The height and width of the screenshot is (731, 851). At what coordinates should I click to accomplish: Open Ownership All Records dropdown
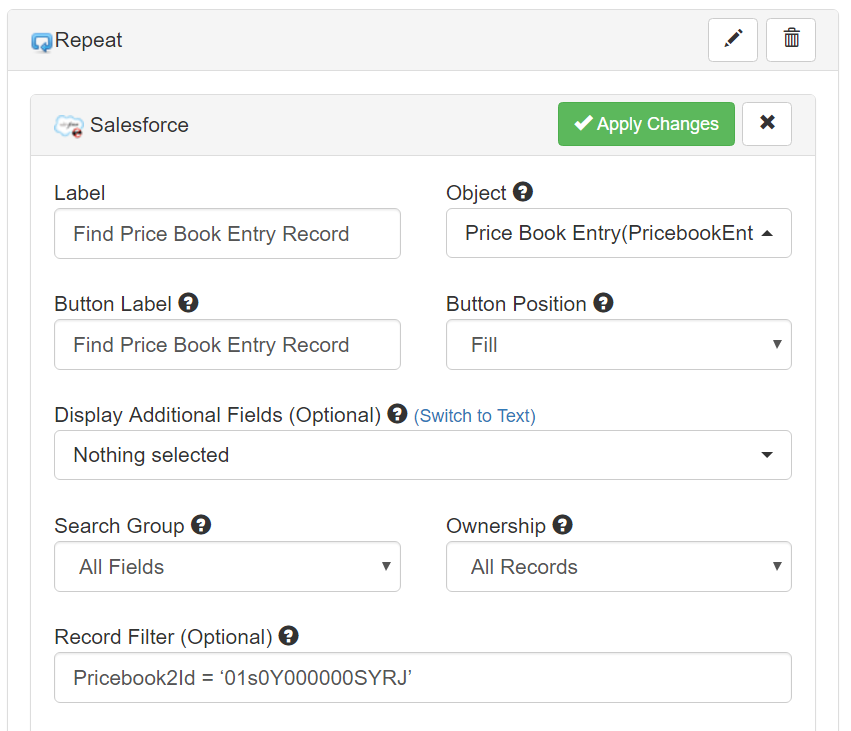coord(619,567)
